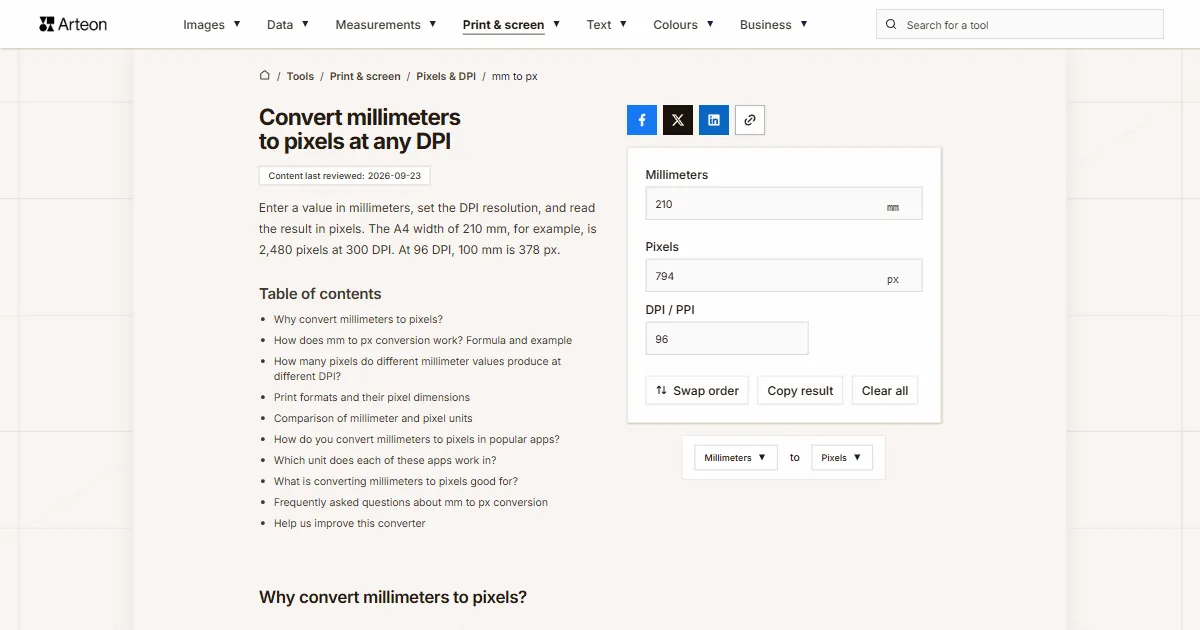Jump to Which unit does each app work in
Screen dimensions: 1200x630
(x=385, y=461)
